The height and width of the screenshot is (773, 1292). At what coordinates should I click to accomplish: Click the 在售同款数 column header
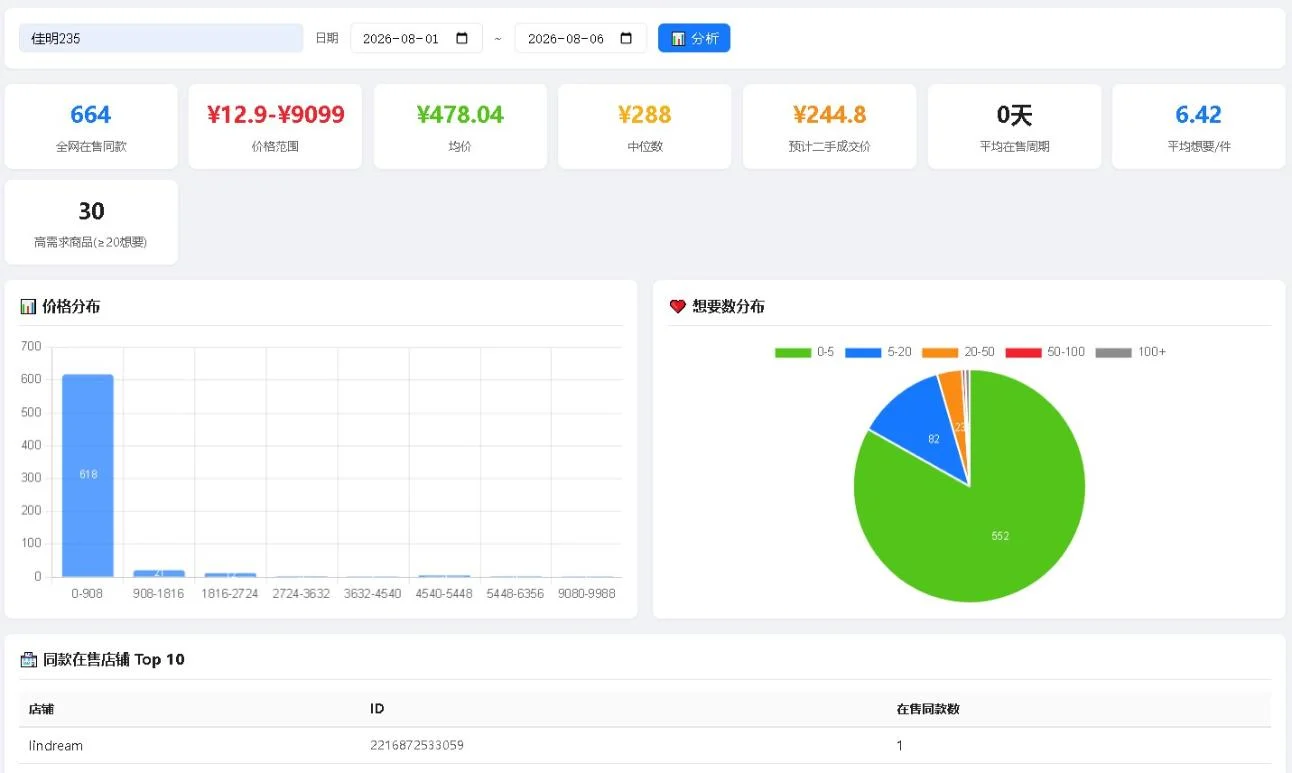tap(928, 709)
